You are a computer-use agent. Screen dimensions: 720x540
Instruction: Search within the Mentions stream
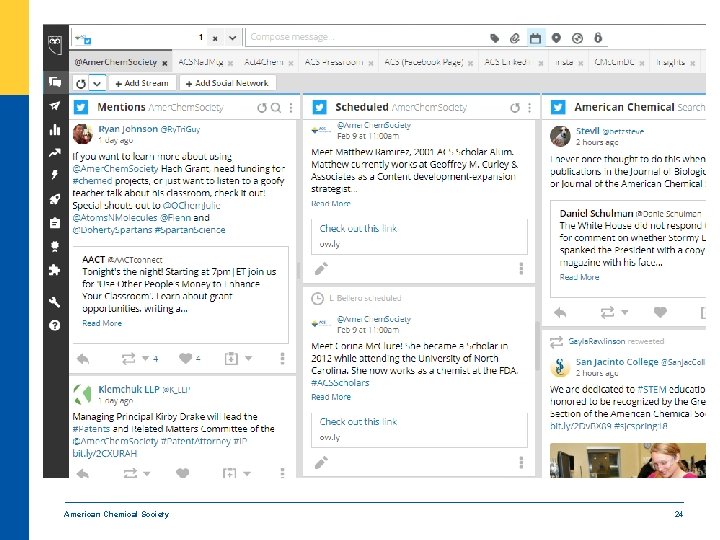(x=276, y=107)
